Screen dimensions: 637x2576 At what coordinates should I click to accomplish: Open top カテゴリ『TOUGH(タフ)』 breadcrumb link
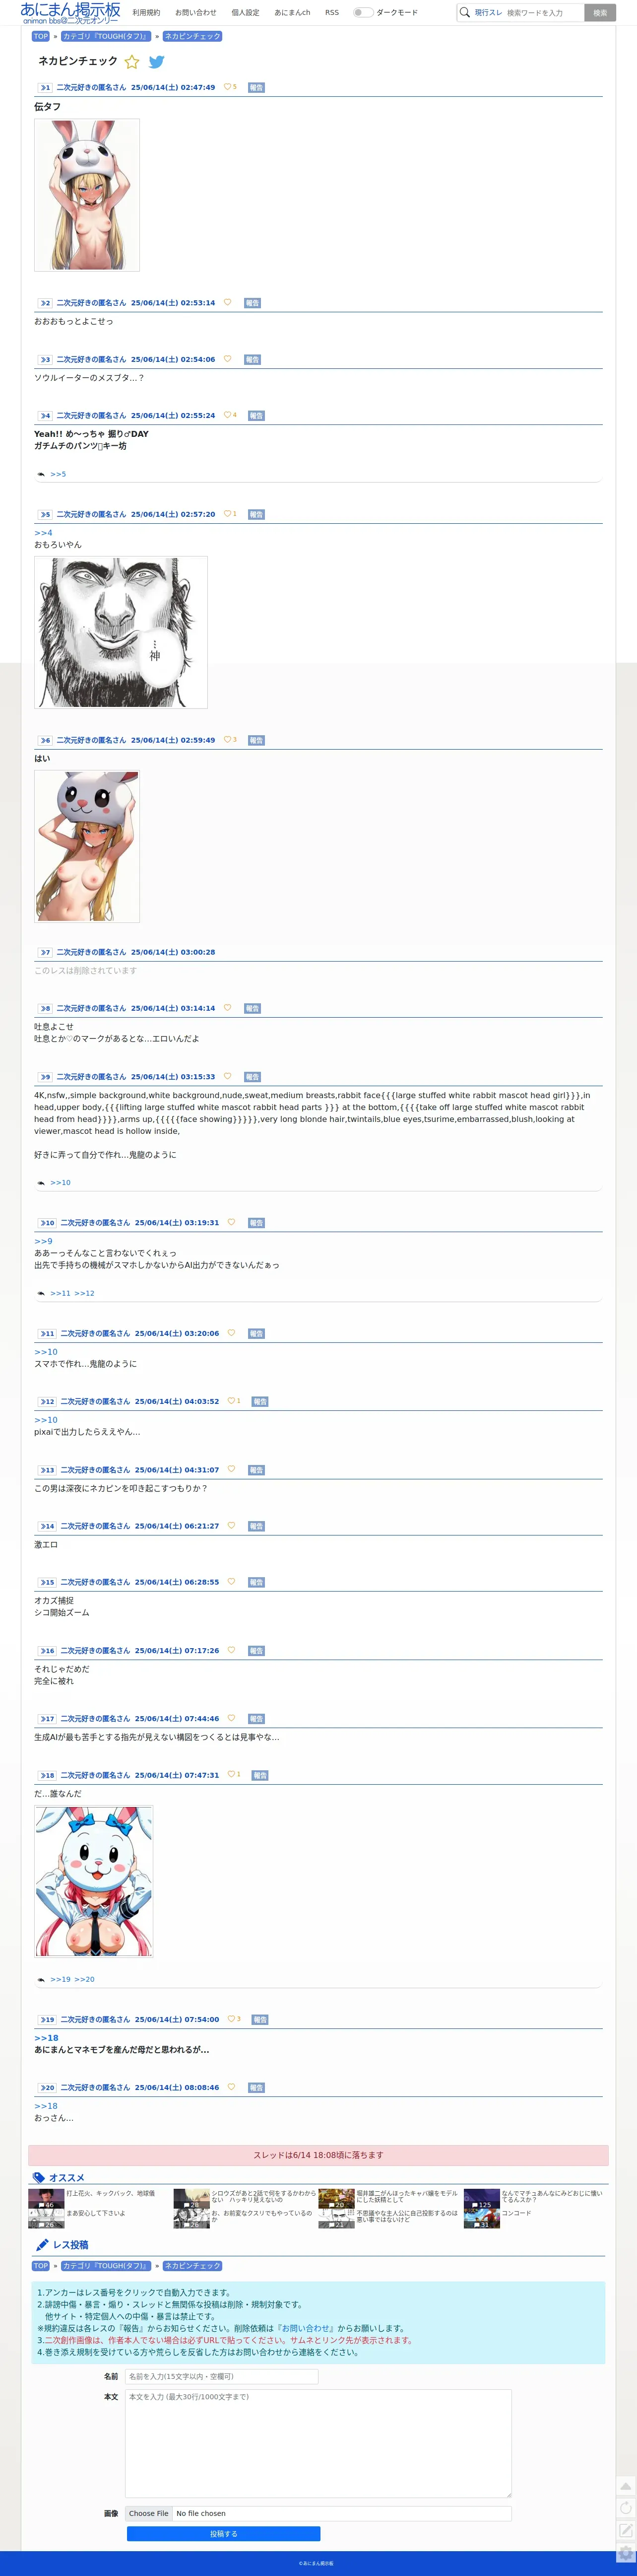[x=106, y=36]
